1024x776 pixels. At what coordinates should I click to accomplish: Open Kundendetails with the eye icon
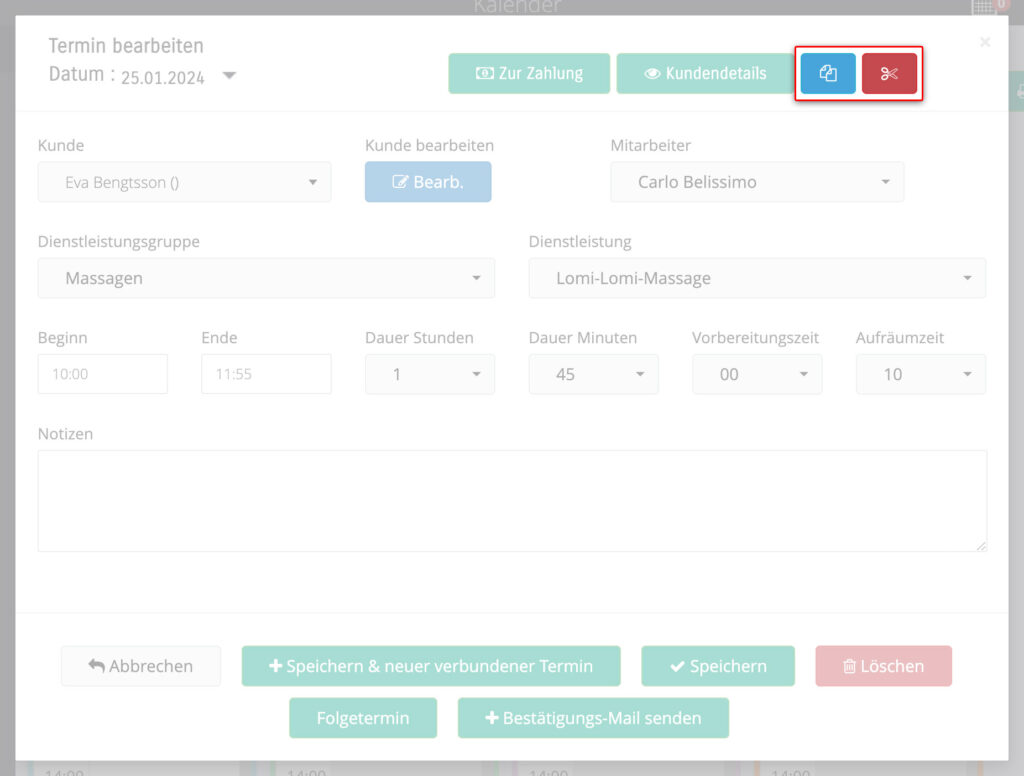(x=705, y=74)
